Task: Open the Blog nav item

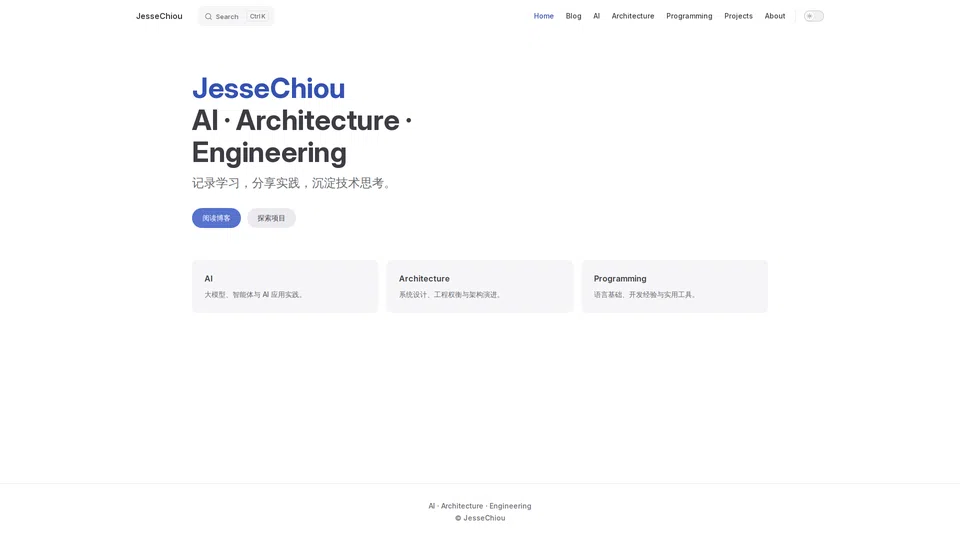Action: [x=574, y=16]
